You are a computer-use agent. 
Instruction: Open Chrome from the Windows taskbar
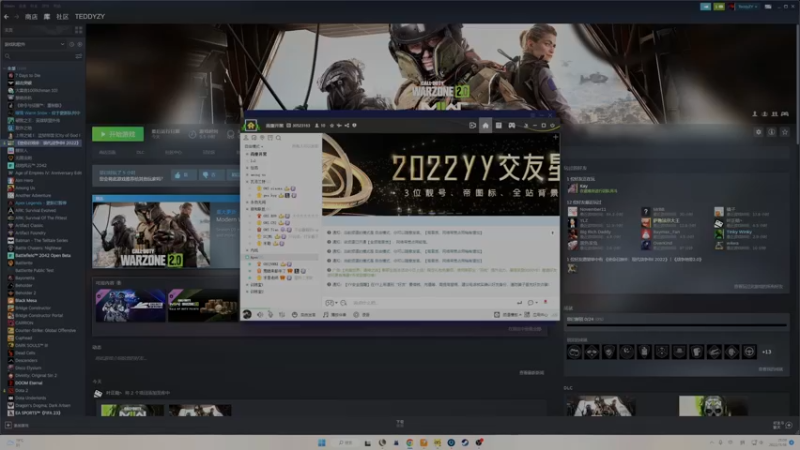coord(410,443)
